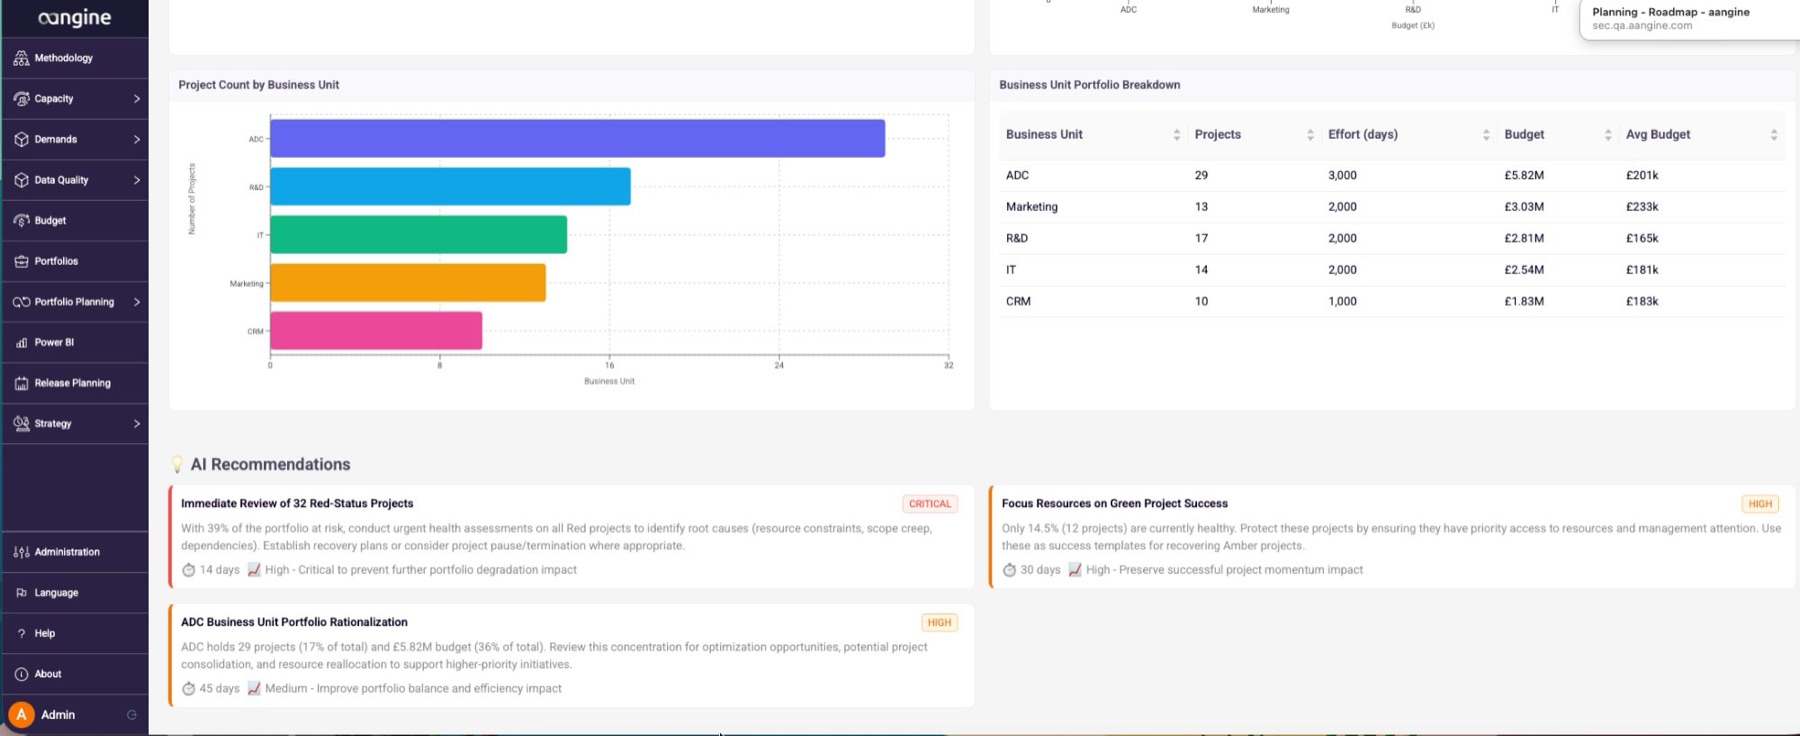Click the orange Marketing bar in chart
1800x736 pixels.
[408, 283]
